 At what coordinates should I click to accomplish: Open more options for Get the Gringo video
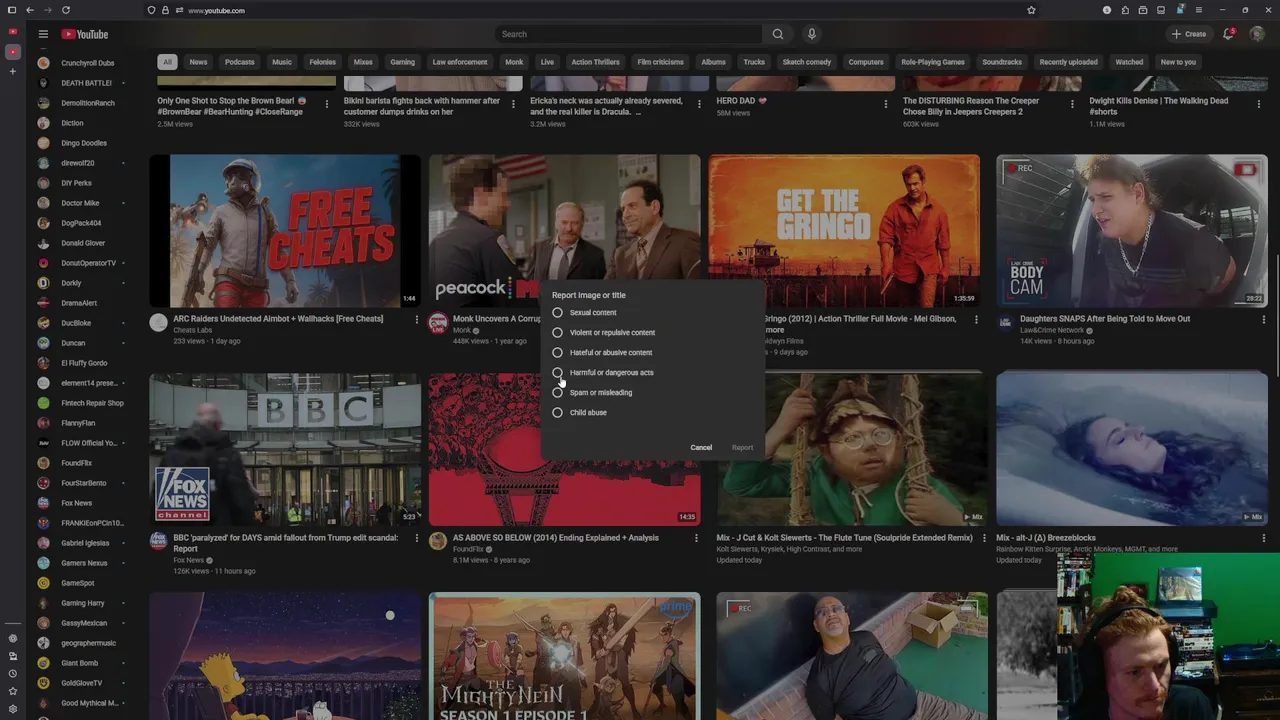click(x=976, y=320)
